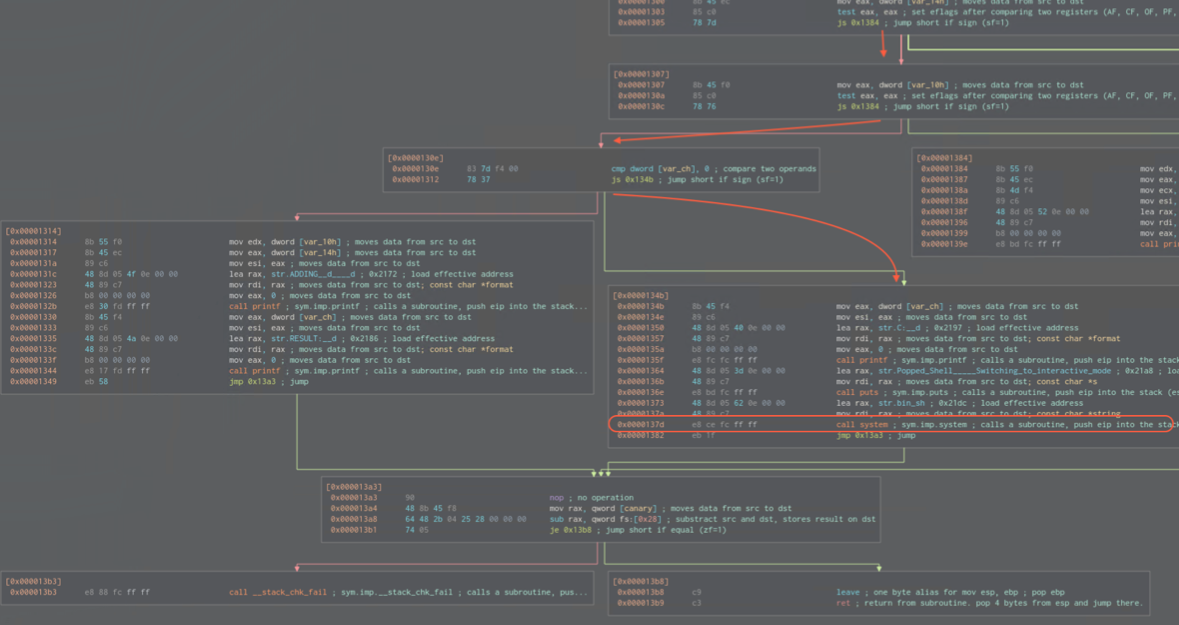Select the leave instruction at 0x000013b8
The width and height of the screenshot is (1179, 625).
coord(848,592)
